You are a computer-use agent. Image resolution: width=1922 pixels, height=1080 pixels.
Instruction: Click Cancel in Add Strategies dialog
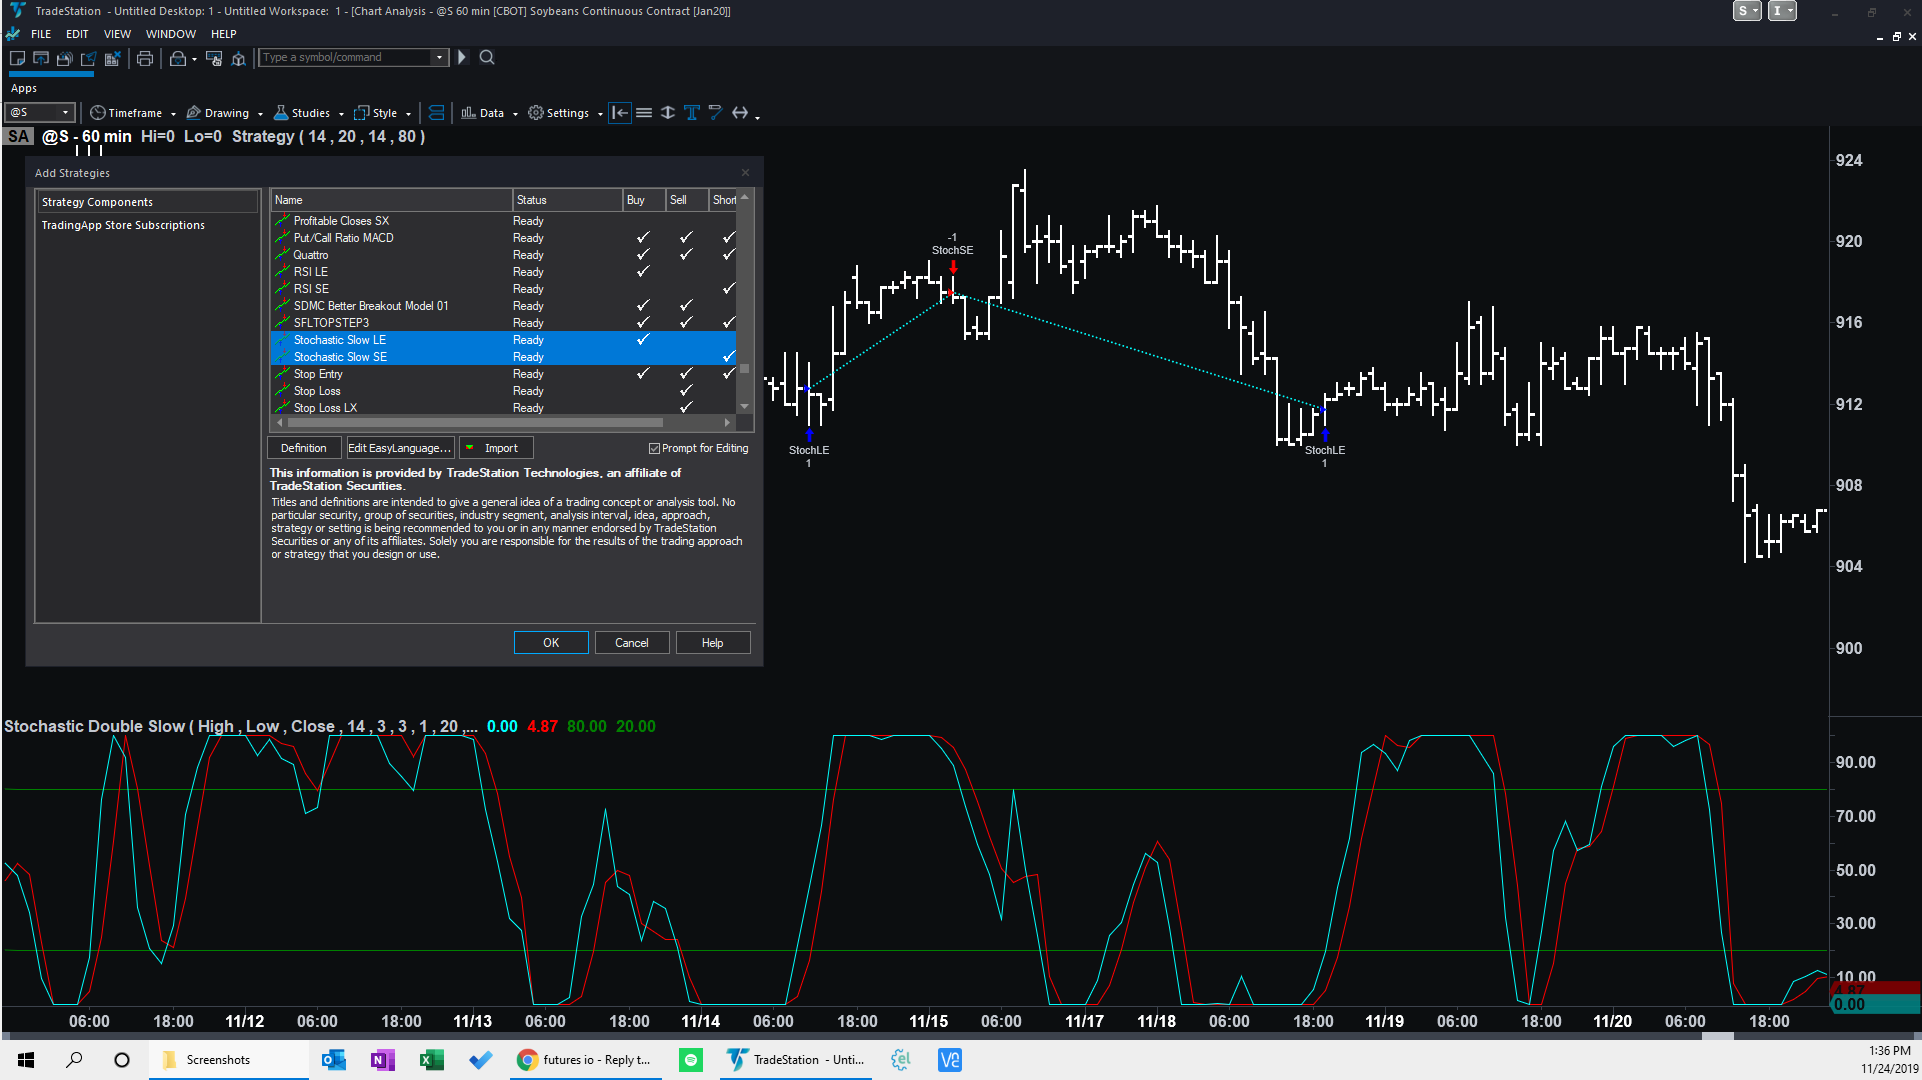pyautogui.click(x=632, y=643)
